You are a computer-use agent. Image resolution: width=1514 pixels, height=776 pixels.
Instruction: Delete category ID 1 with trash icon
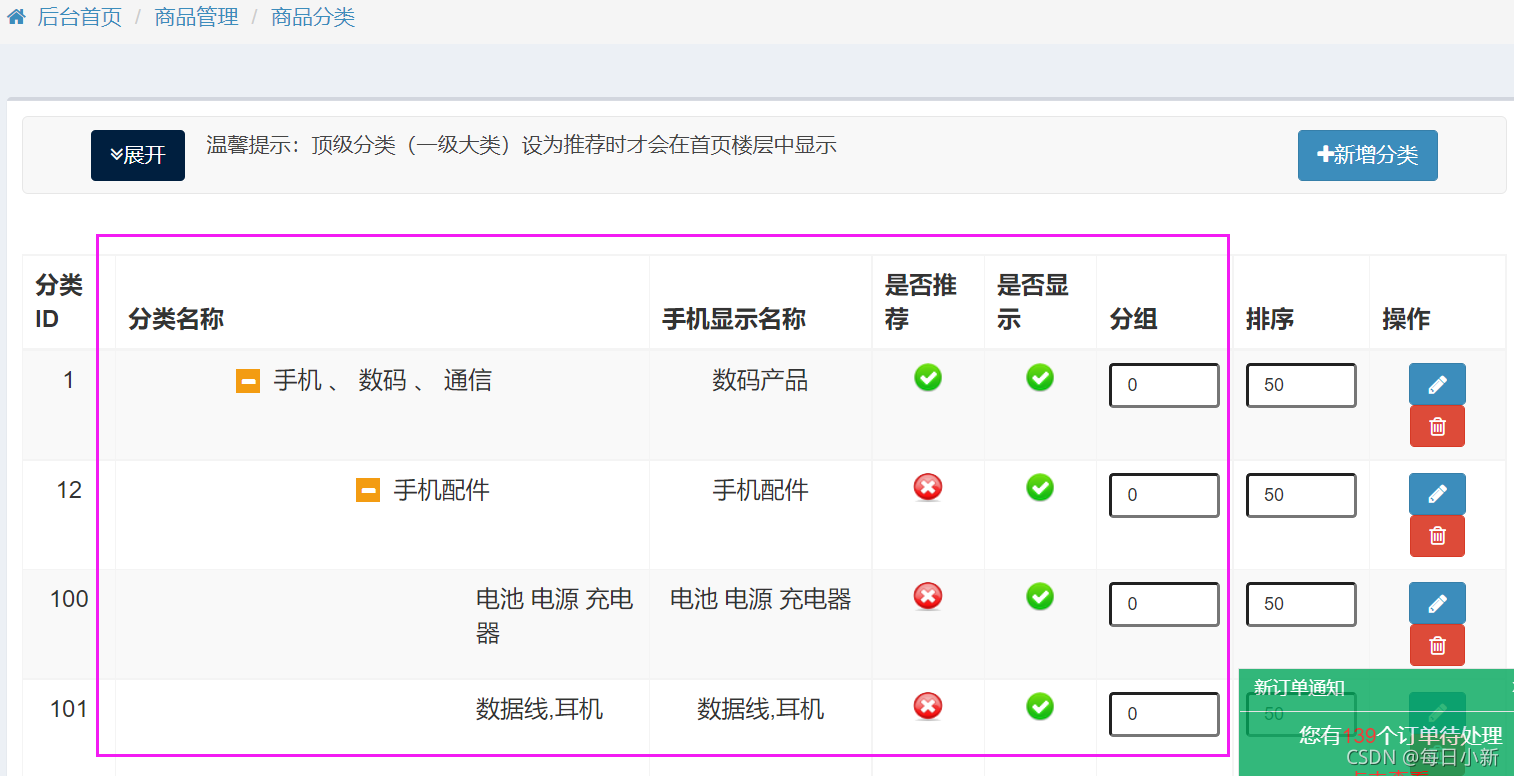(1437, 426)
